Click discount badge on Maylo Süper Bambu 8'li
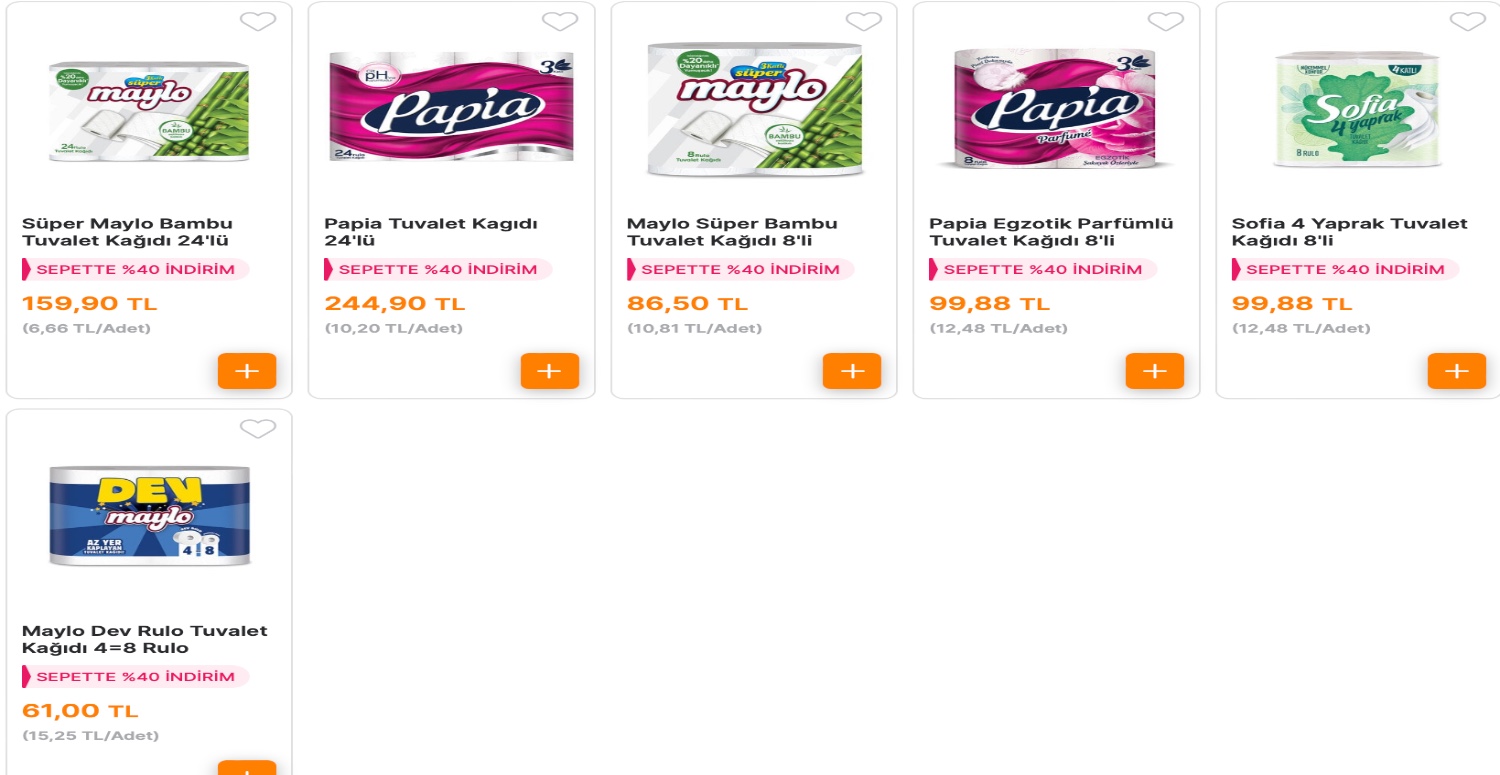Image resolution: width=1500 pixels, height=775 pixels. (x=740, y=269)
